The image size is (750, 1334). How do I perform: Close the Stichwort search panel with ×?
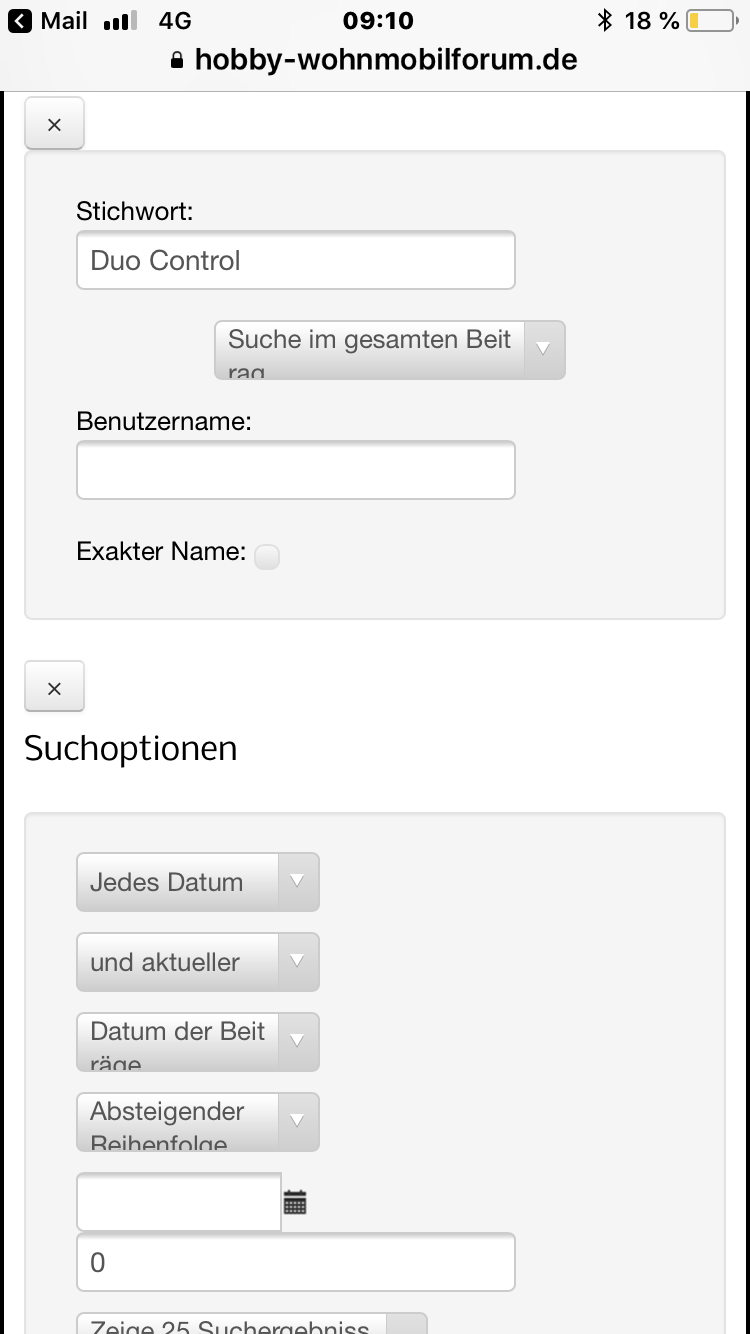(54, 124)
